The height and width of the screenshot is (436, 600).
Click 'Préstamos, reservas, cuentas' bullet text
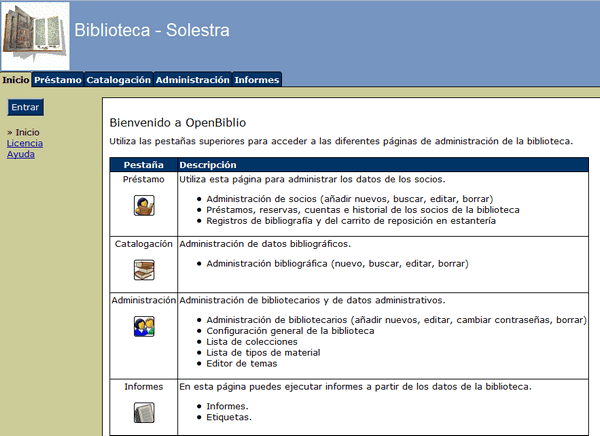pos(363,210)
